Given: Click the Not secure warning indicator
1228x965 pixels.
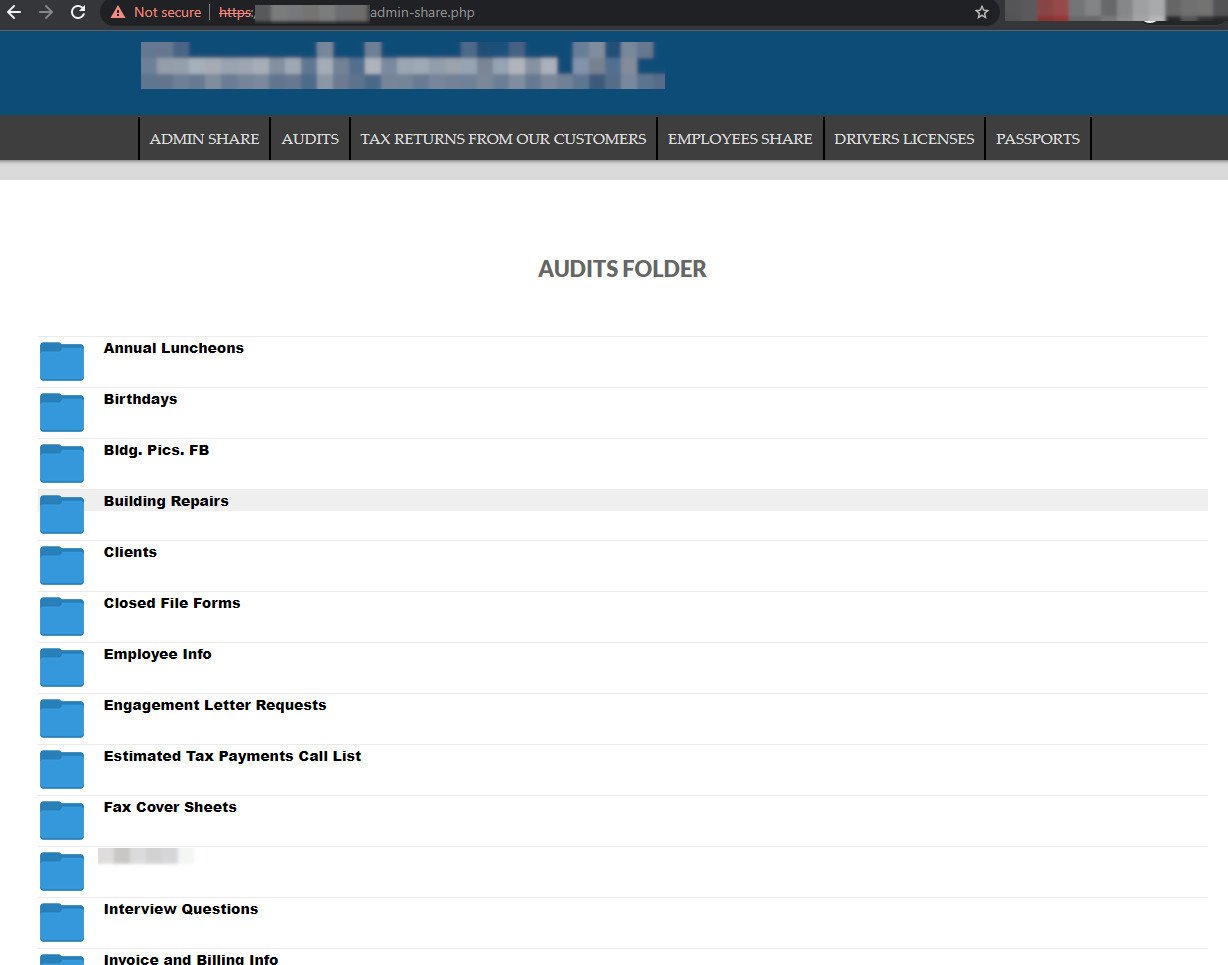Looking at the screenshot, I should pyautogui.click(x=155, y=13).
